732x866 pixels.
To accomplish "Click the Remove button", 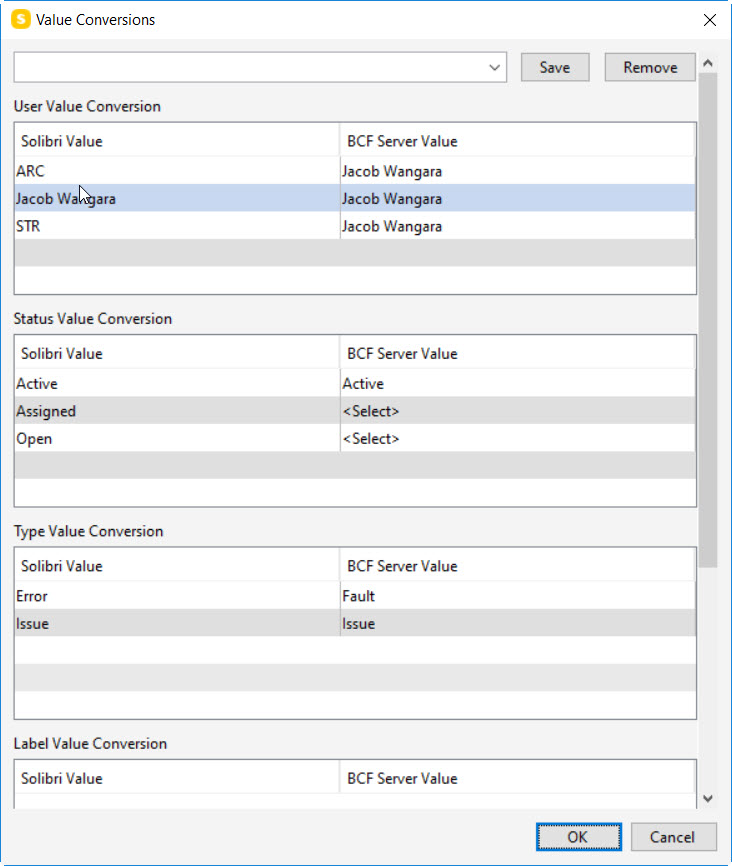I will coord(650,67).
